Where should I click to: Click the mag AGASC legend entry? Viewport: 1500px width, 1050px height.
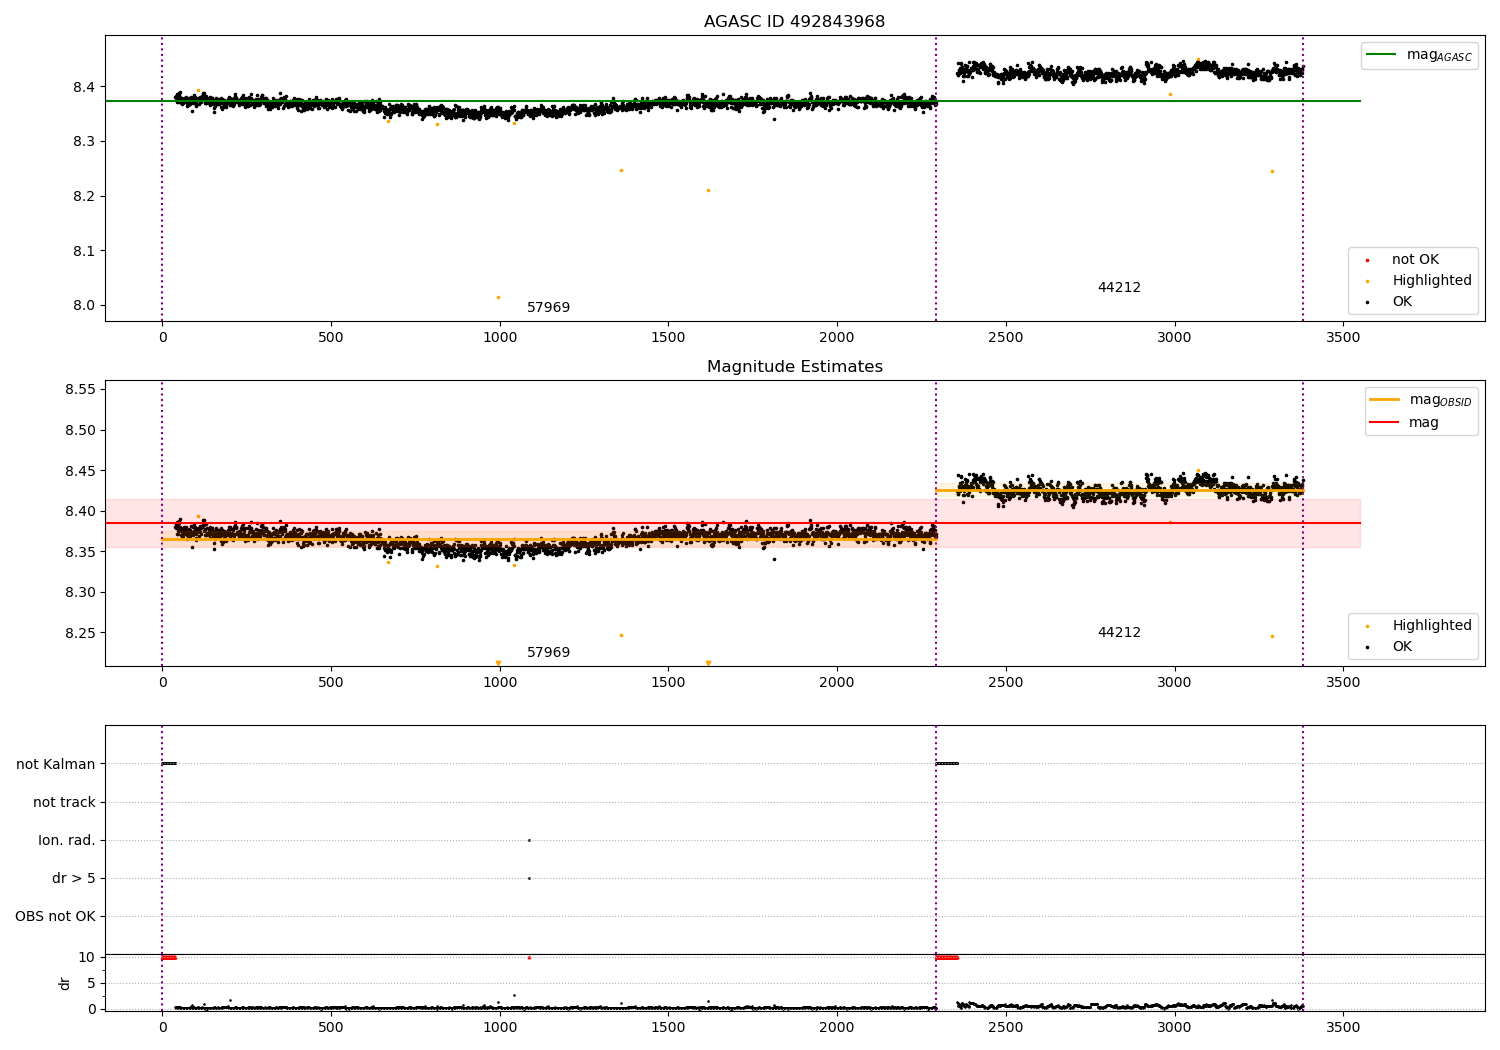tap(1419, 55)
